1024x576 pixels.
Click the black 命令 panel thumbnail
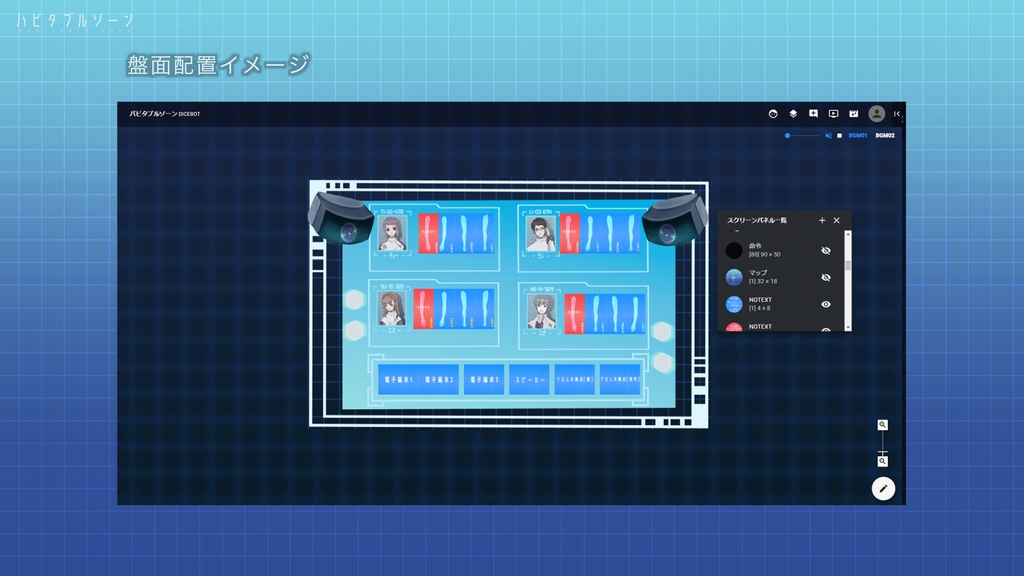(x=734, y=250)
